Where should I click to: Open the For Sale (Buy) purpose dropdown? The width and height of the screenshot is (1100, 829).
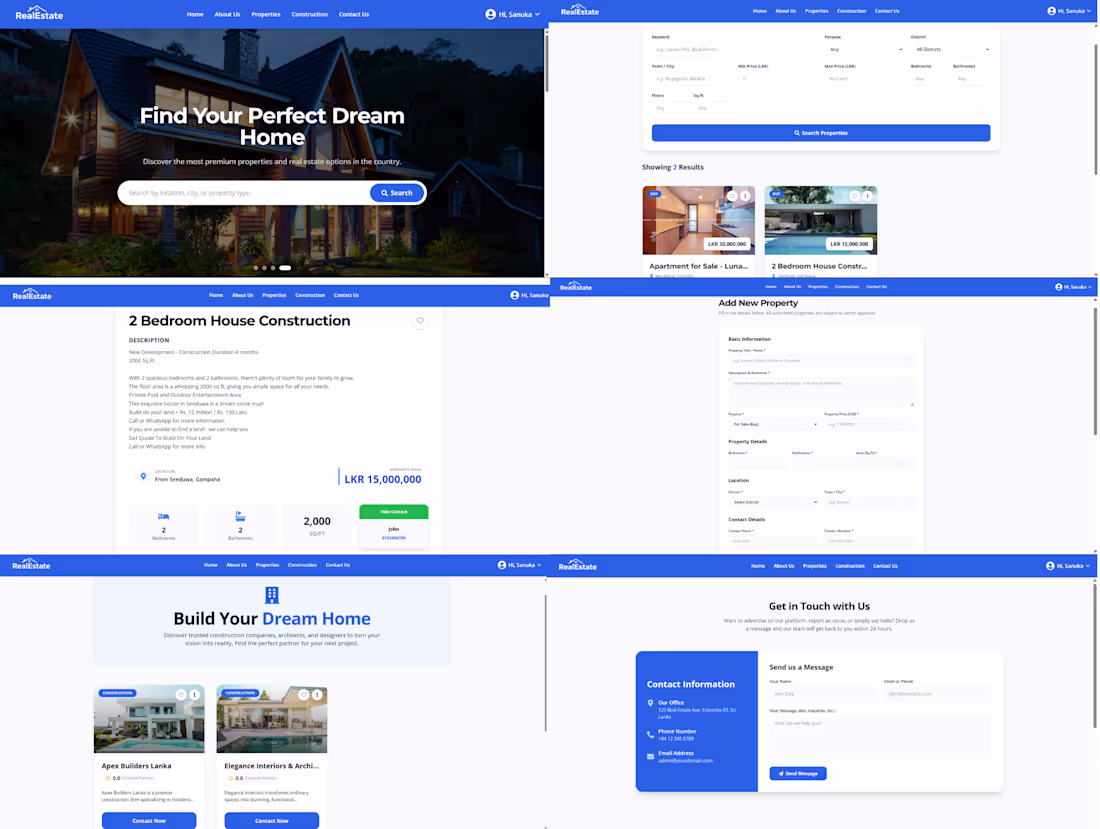(x=774, y=424)
